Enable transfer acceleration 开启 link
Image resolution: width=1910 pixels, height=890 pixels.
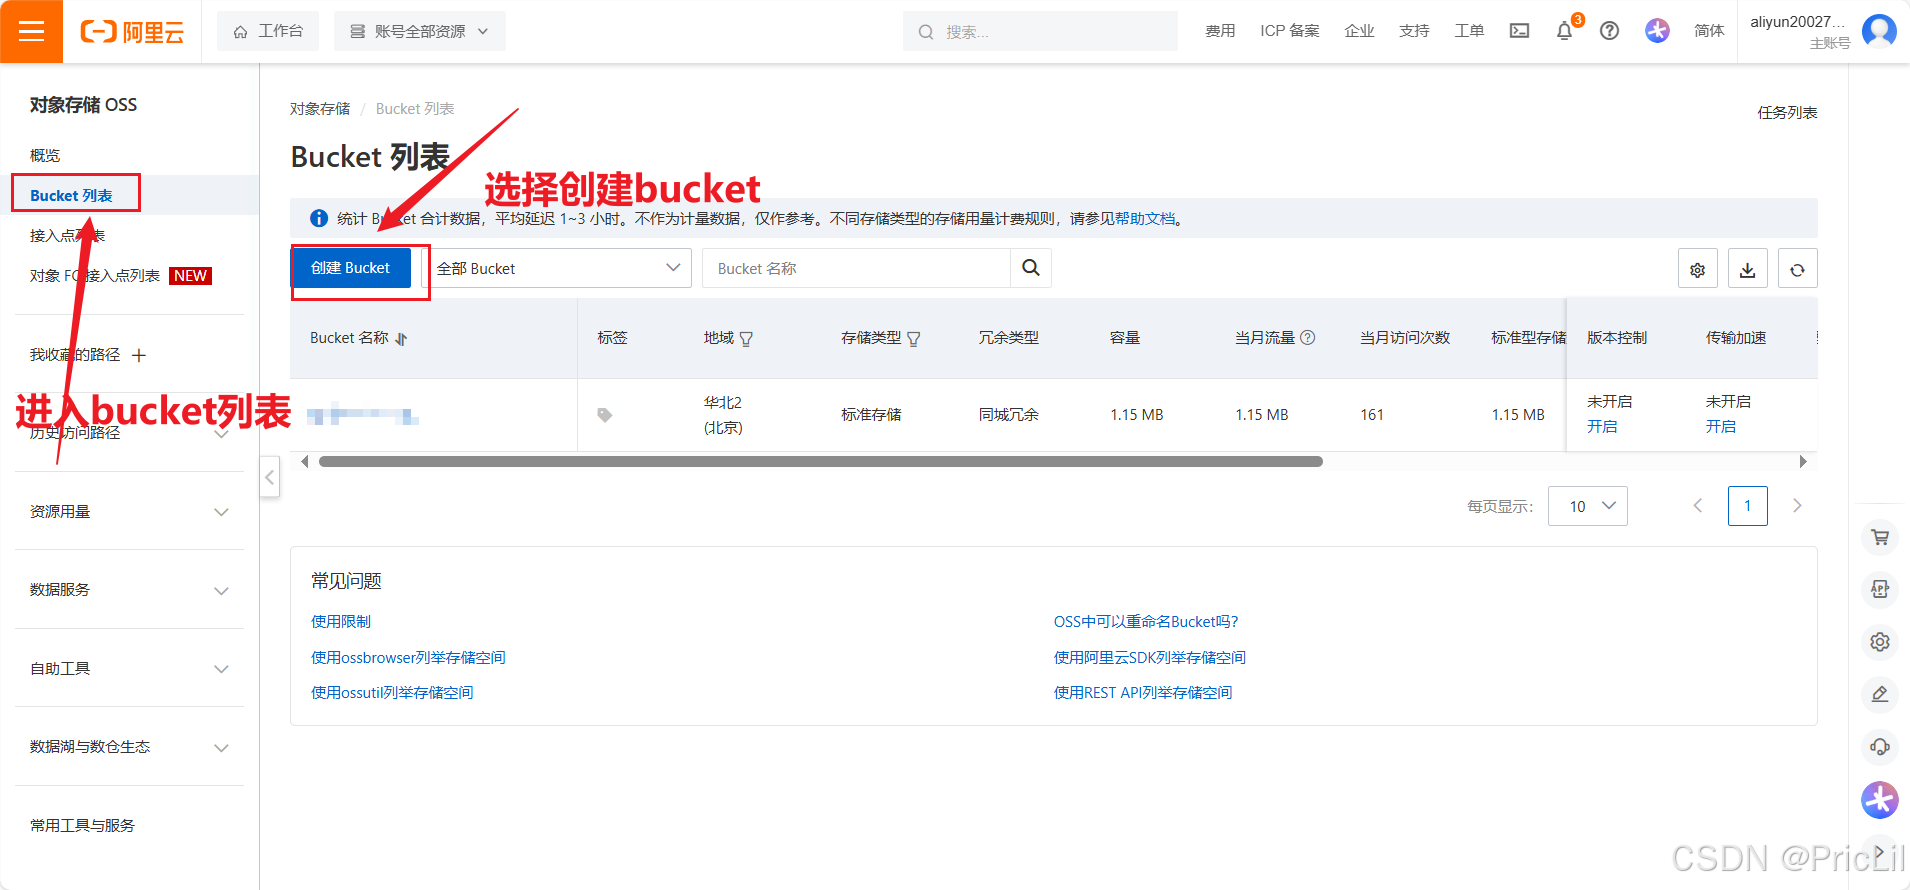tap(1721, 426)
